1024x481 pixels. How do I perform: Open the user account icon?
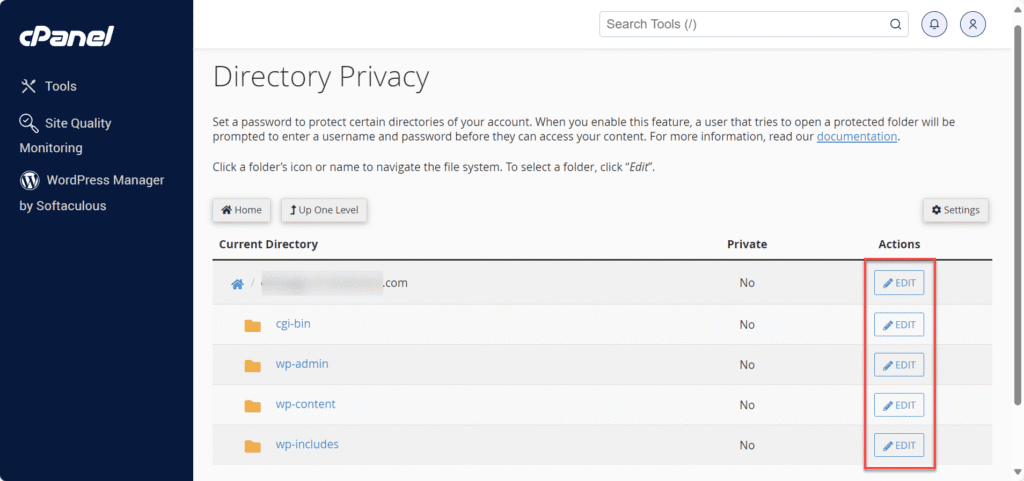[972, 24]
